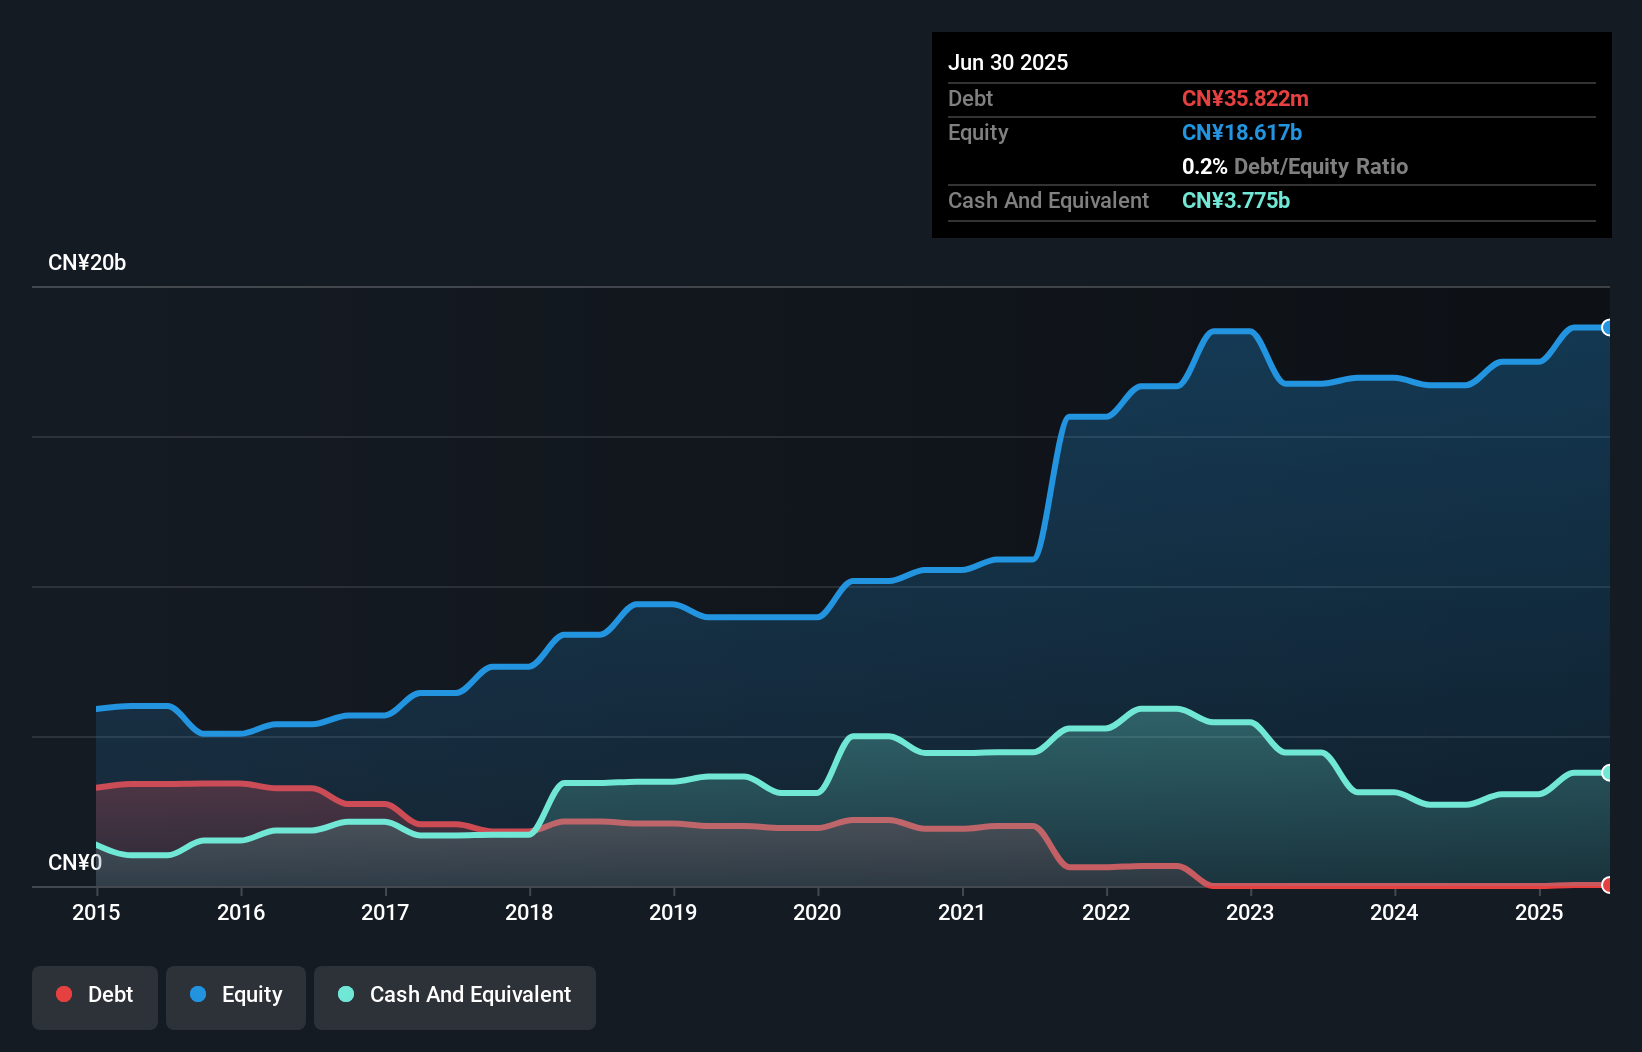Click the Jun 30 2025 tooltip date
The height and width of the screenshot is (1052, 1642).
(1008, 62)
